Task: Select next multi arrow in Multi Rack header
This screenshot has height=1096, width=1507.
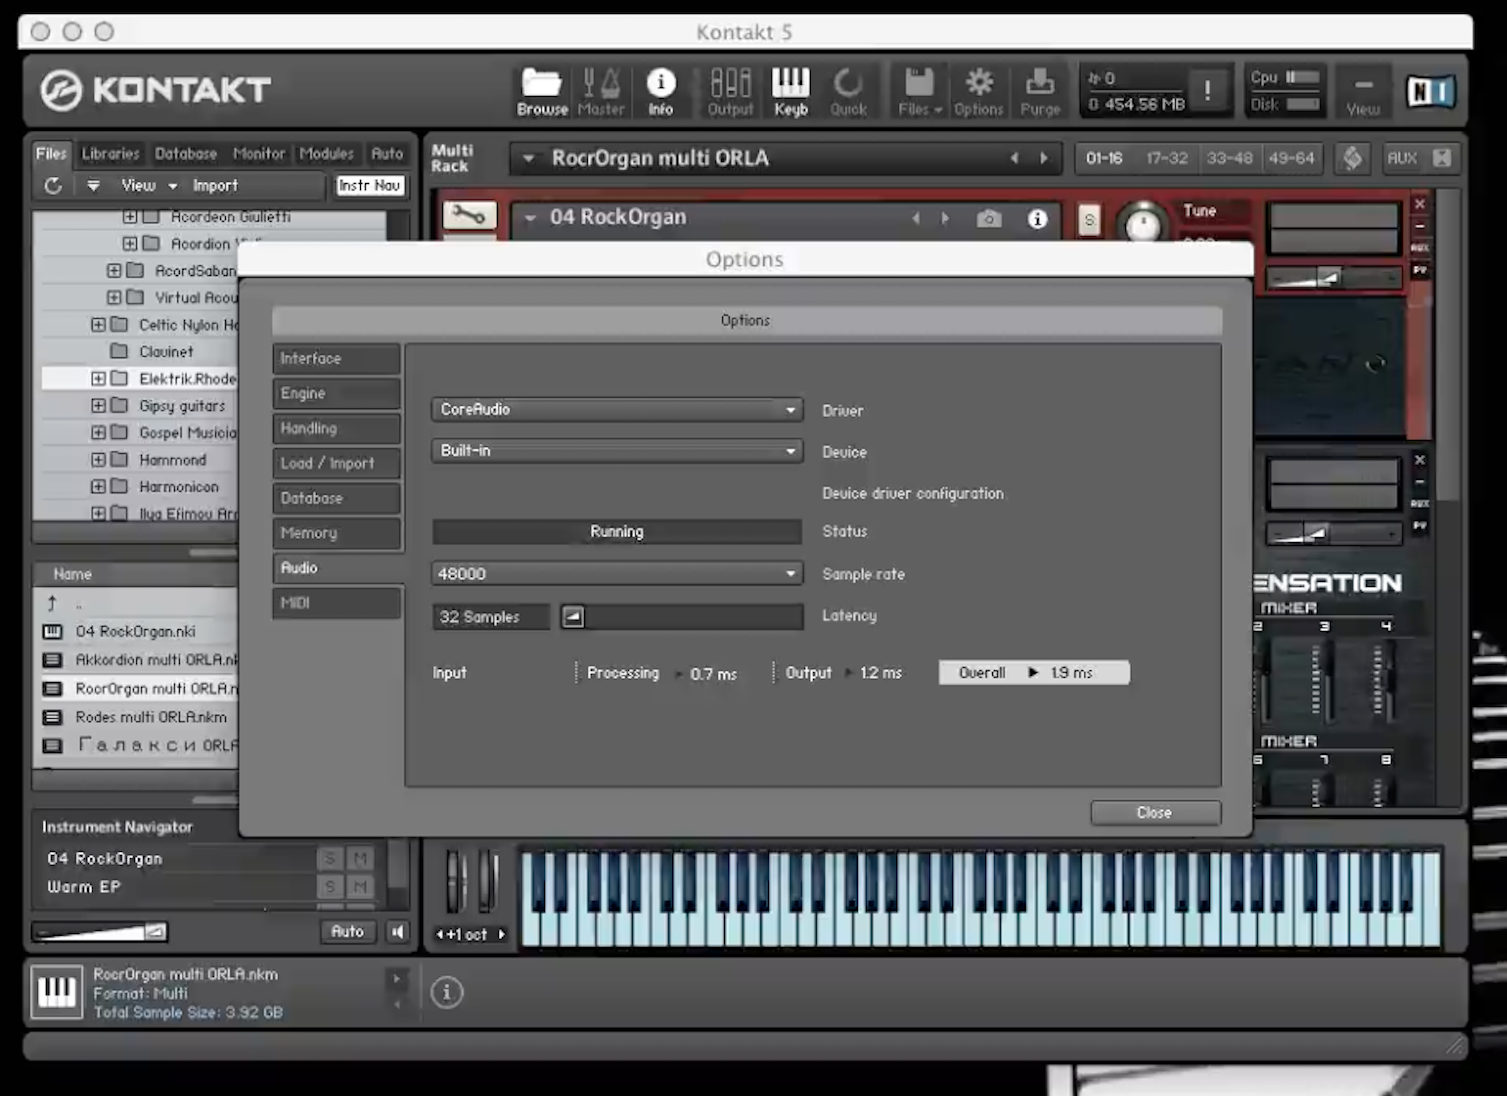Action: (x=1044, y=158)
